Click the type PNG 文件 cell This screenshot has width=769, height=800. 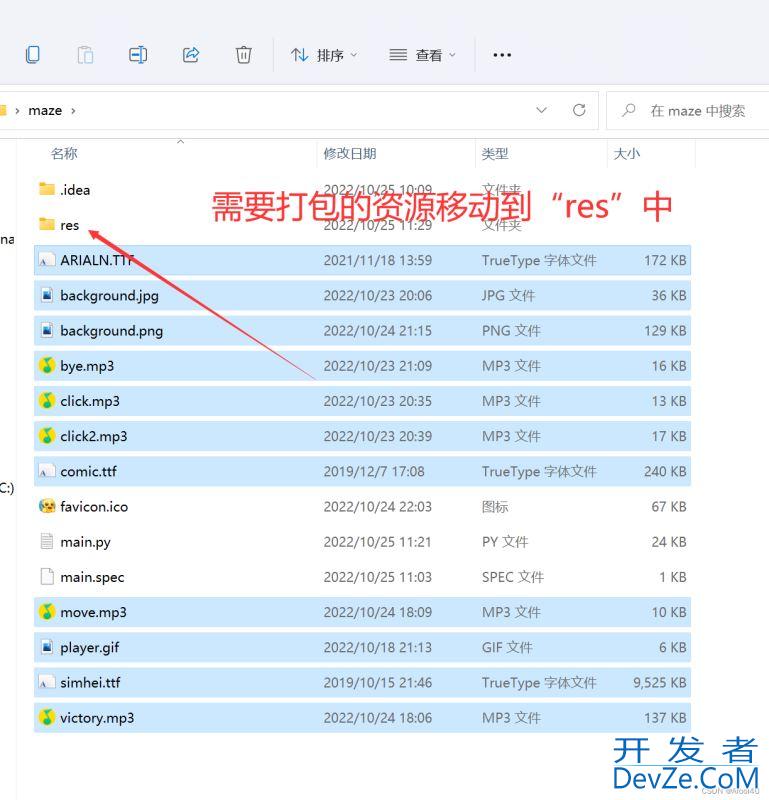511,331
